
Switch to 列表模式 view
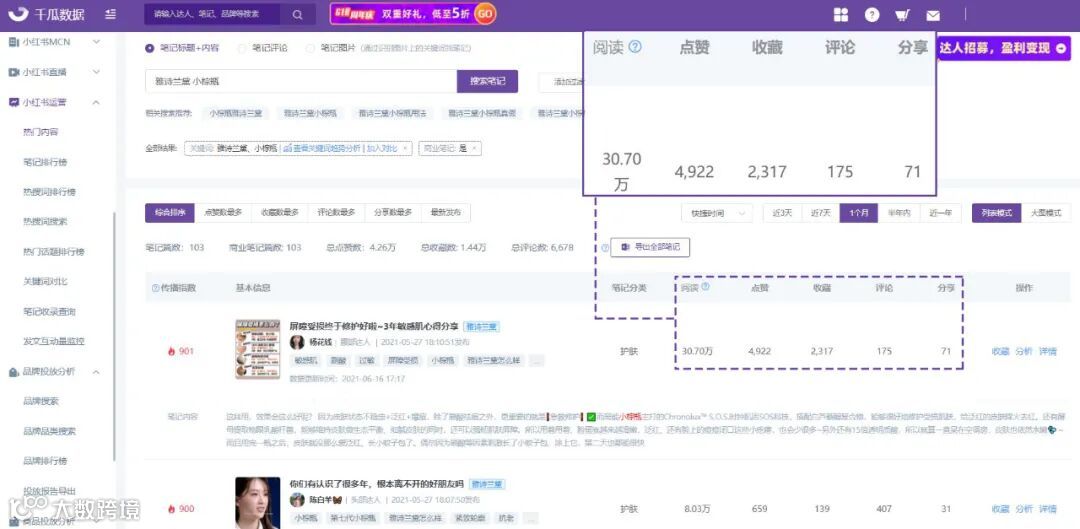click(997, 213)
